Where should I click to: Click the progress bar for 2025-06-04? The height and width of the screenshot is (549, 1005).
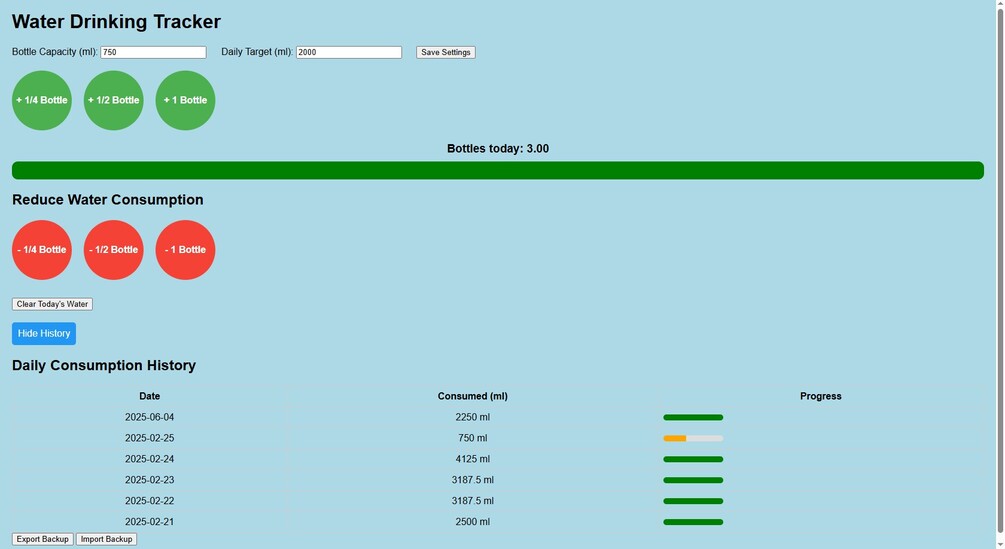coord(693,418)
